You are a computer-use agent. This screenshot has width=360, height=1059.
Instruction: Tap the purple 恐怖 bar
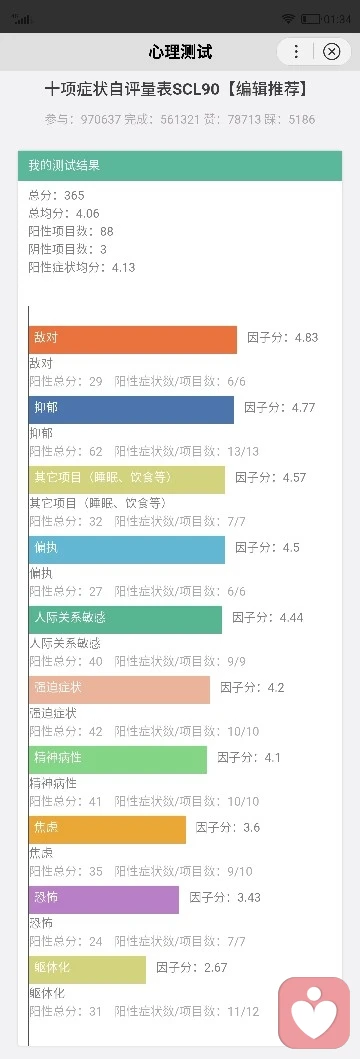tap(104, 900)
